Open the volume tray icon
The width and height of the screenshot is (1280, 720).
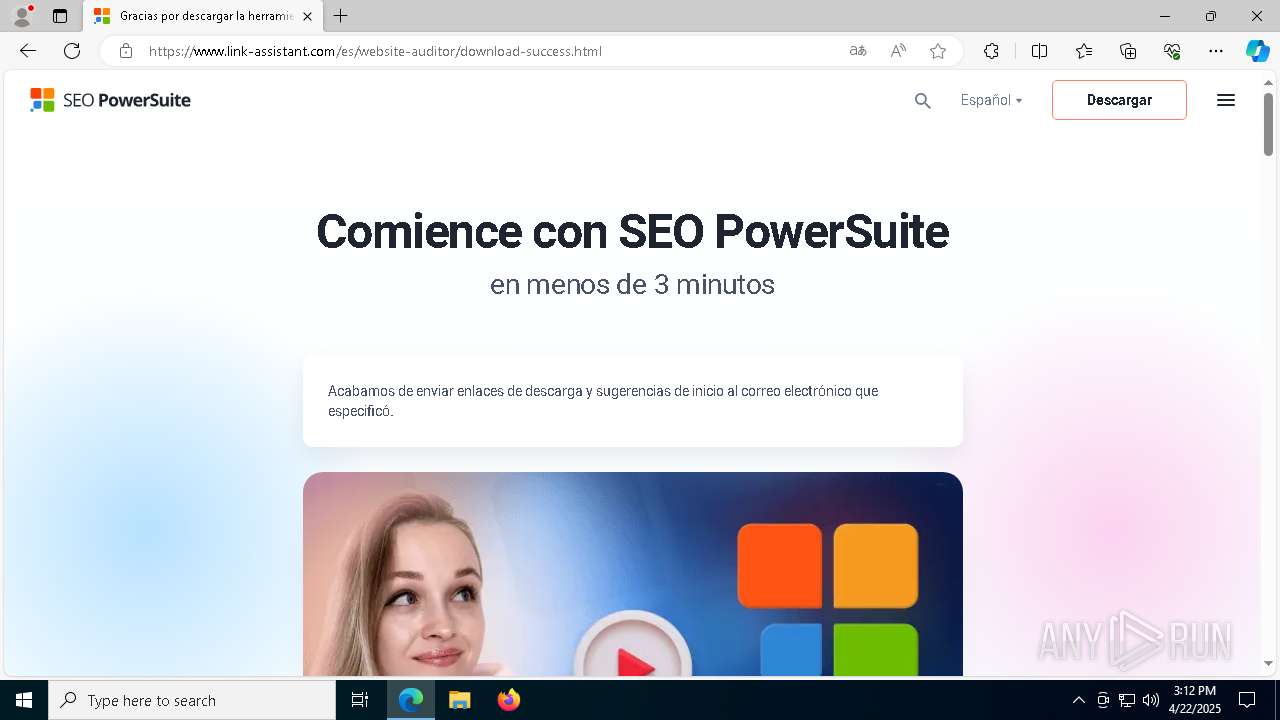pos(1151,700)
